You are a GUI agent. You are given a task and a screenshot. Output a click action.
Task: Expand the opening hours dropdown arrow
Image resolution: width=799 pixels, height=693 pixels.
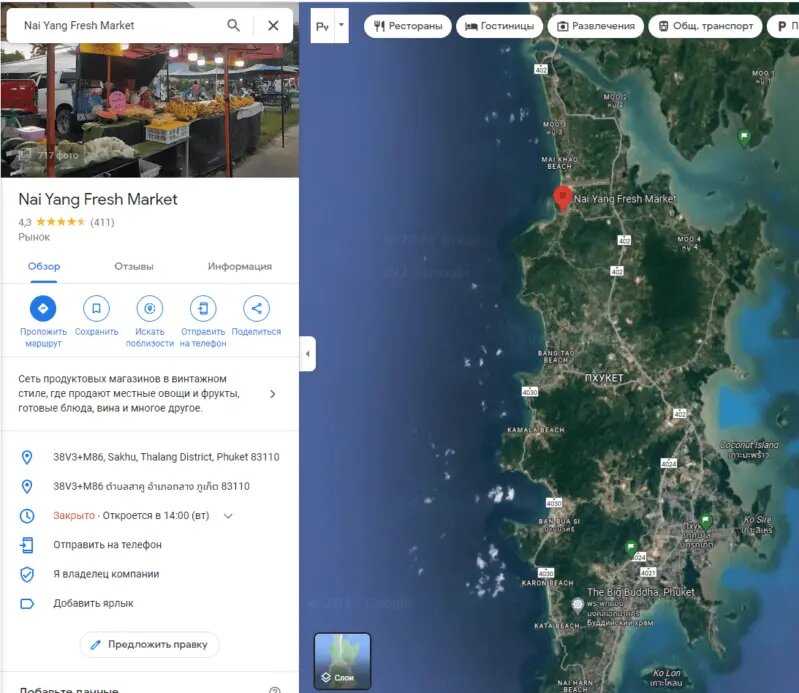[228, 516]
